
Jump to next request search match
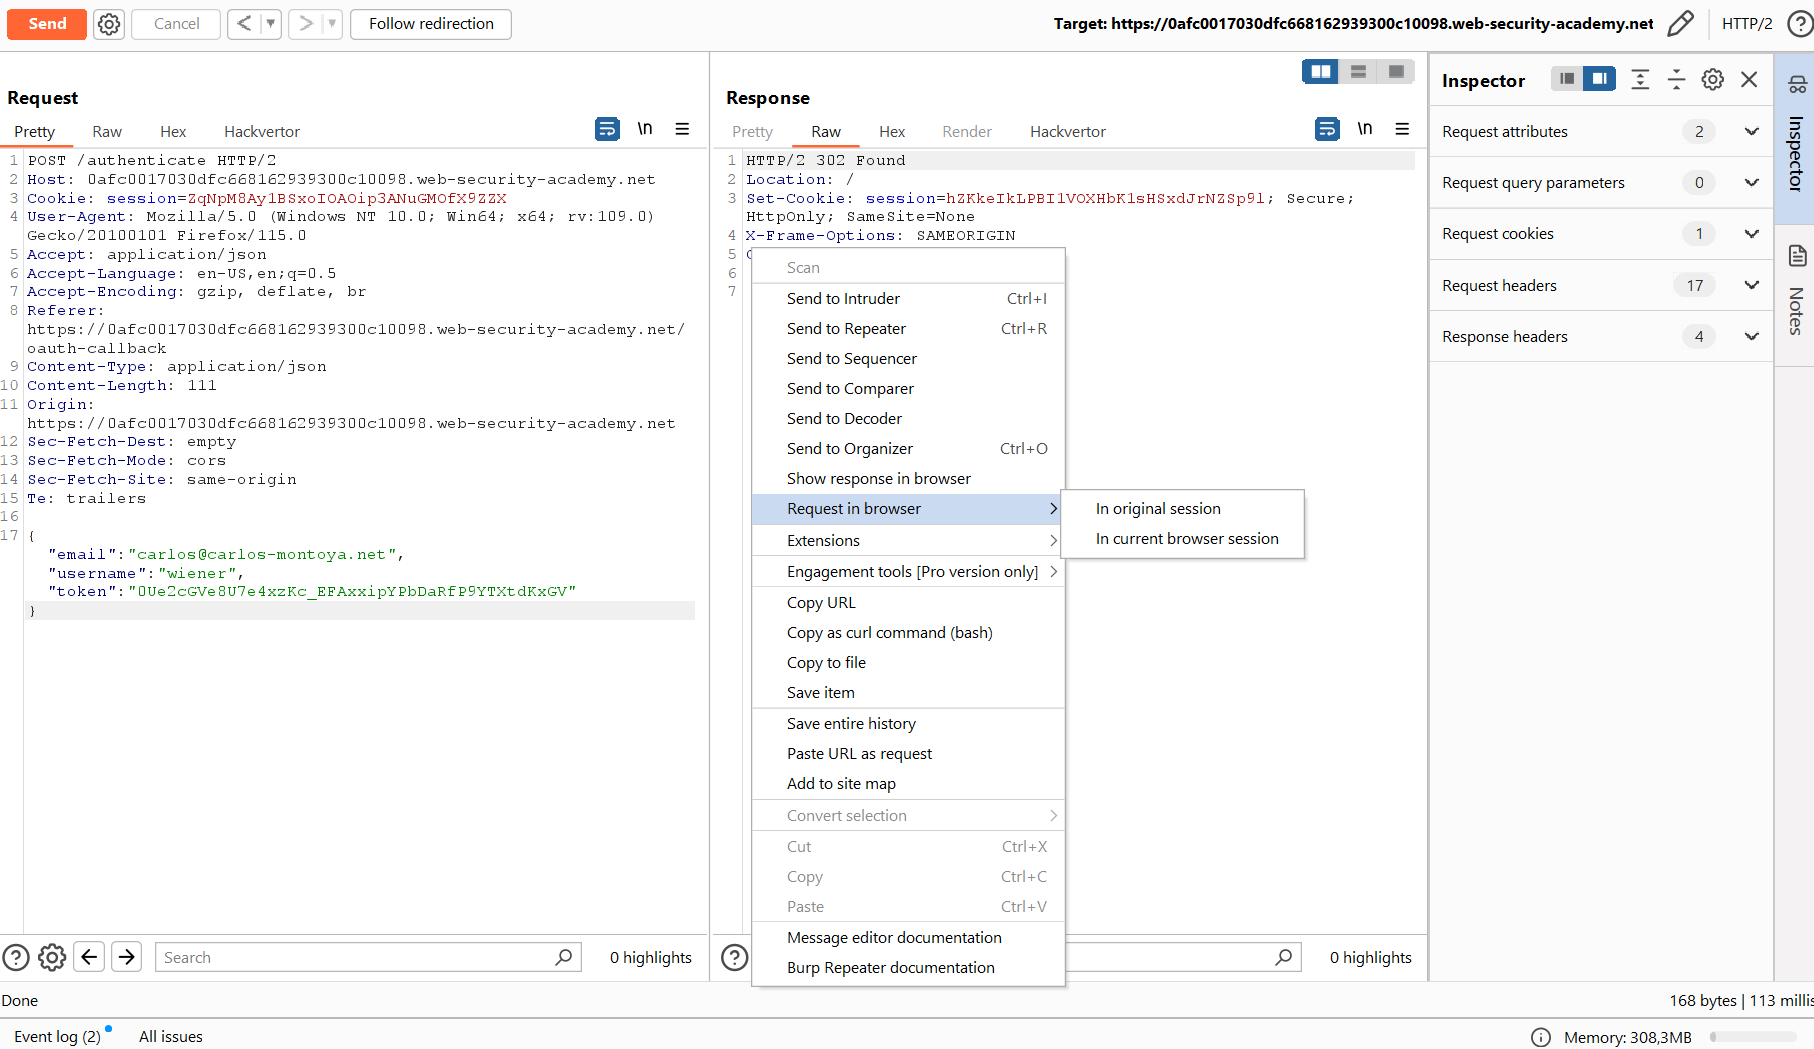coord(127,958)
